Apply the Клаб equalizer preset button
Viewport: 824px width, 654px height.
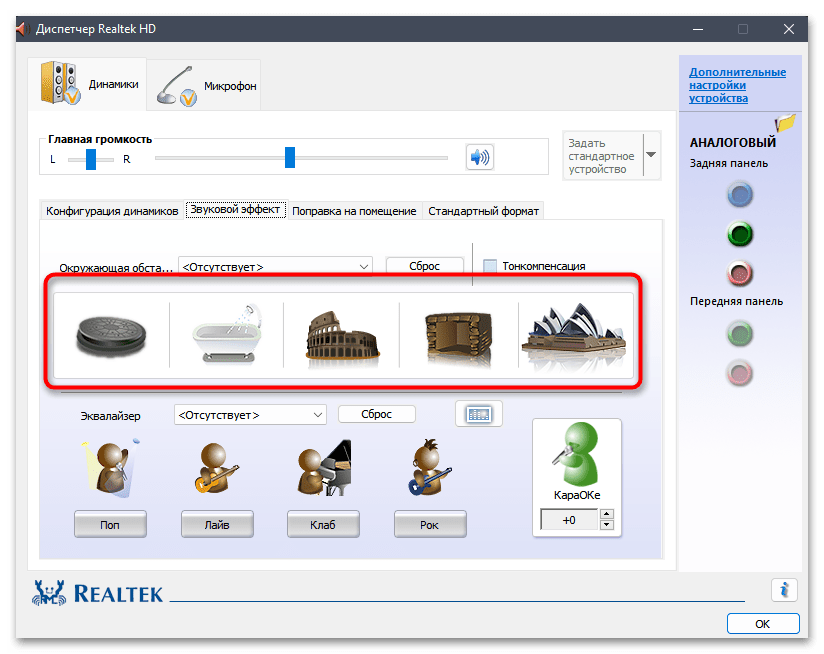pos(323,524)
